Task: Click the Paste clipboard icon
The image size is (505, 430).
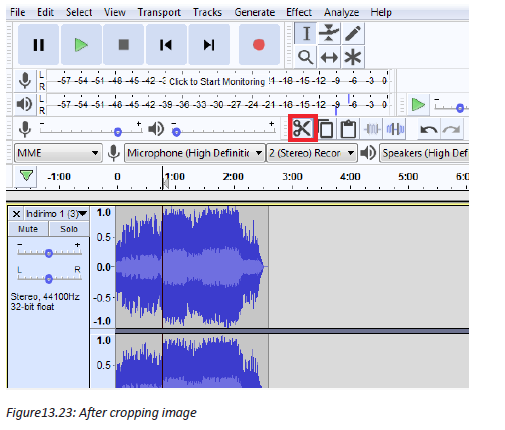Action: tap(348, 129)
